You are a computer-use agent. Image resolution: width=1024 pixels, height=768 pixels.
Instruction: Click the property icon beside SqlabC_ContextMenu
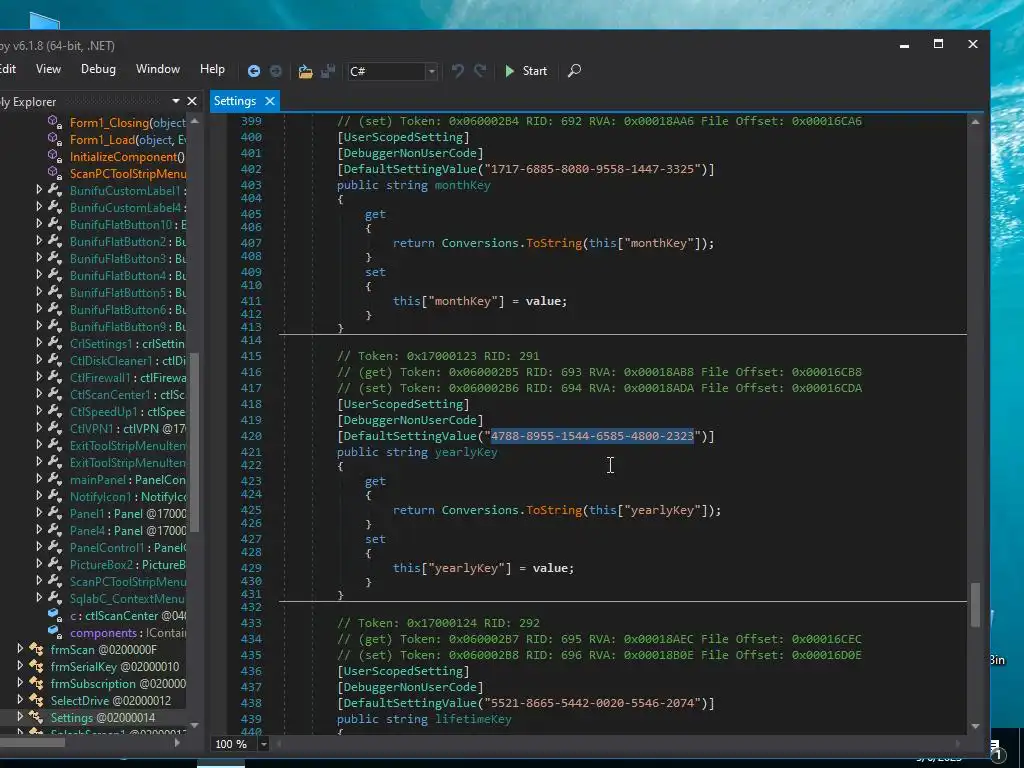click(x=55, y=598)
